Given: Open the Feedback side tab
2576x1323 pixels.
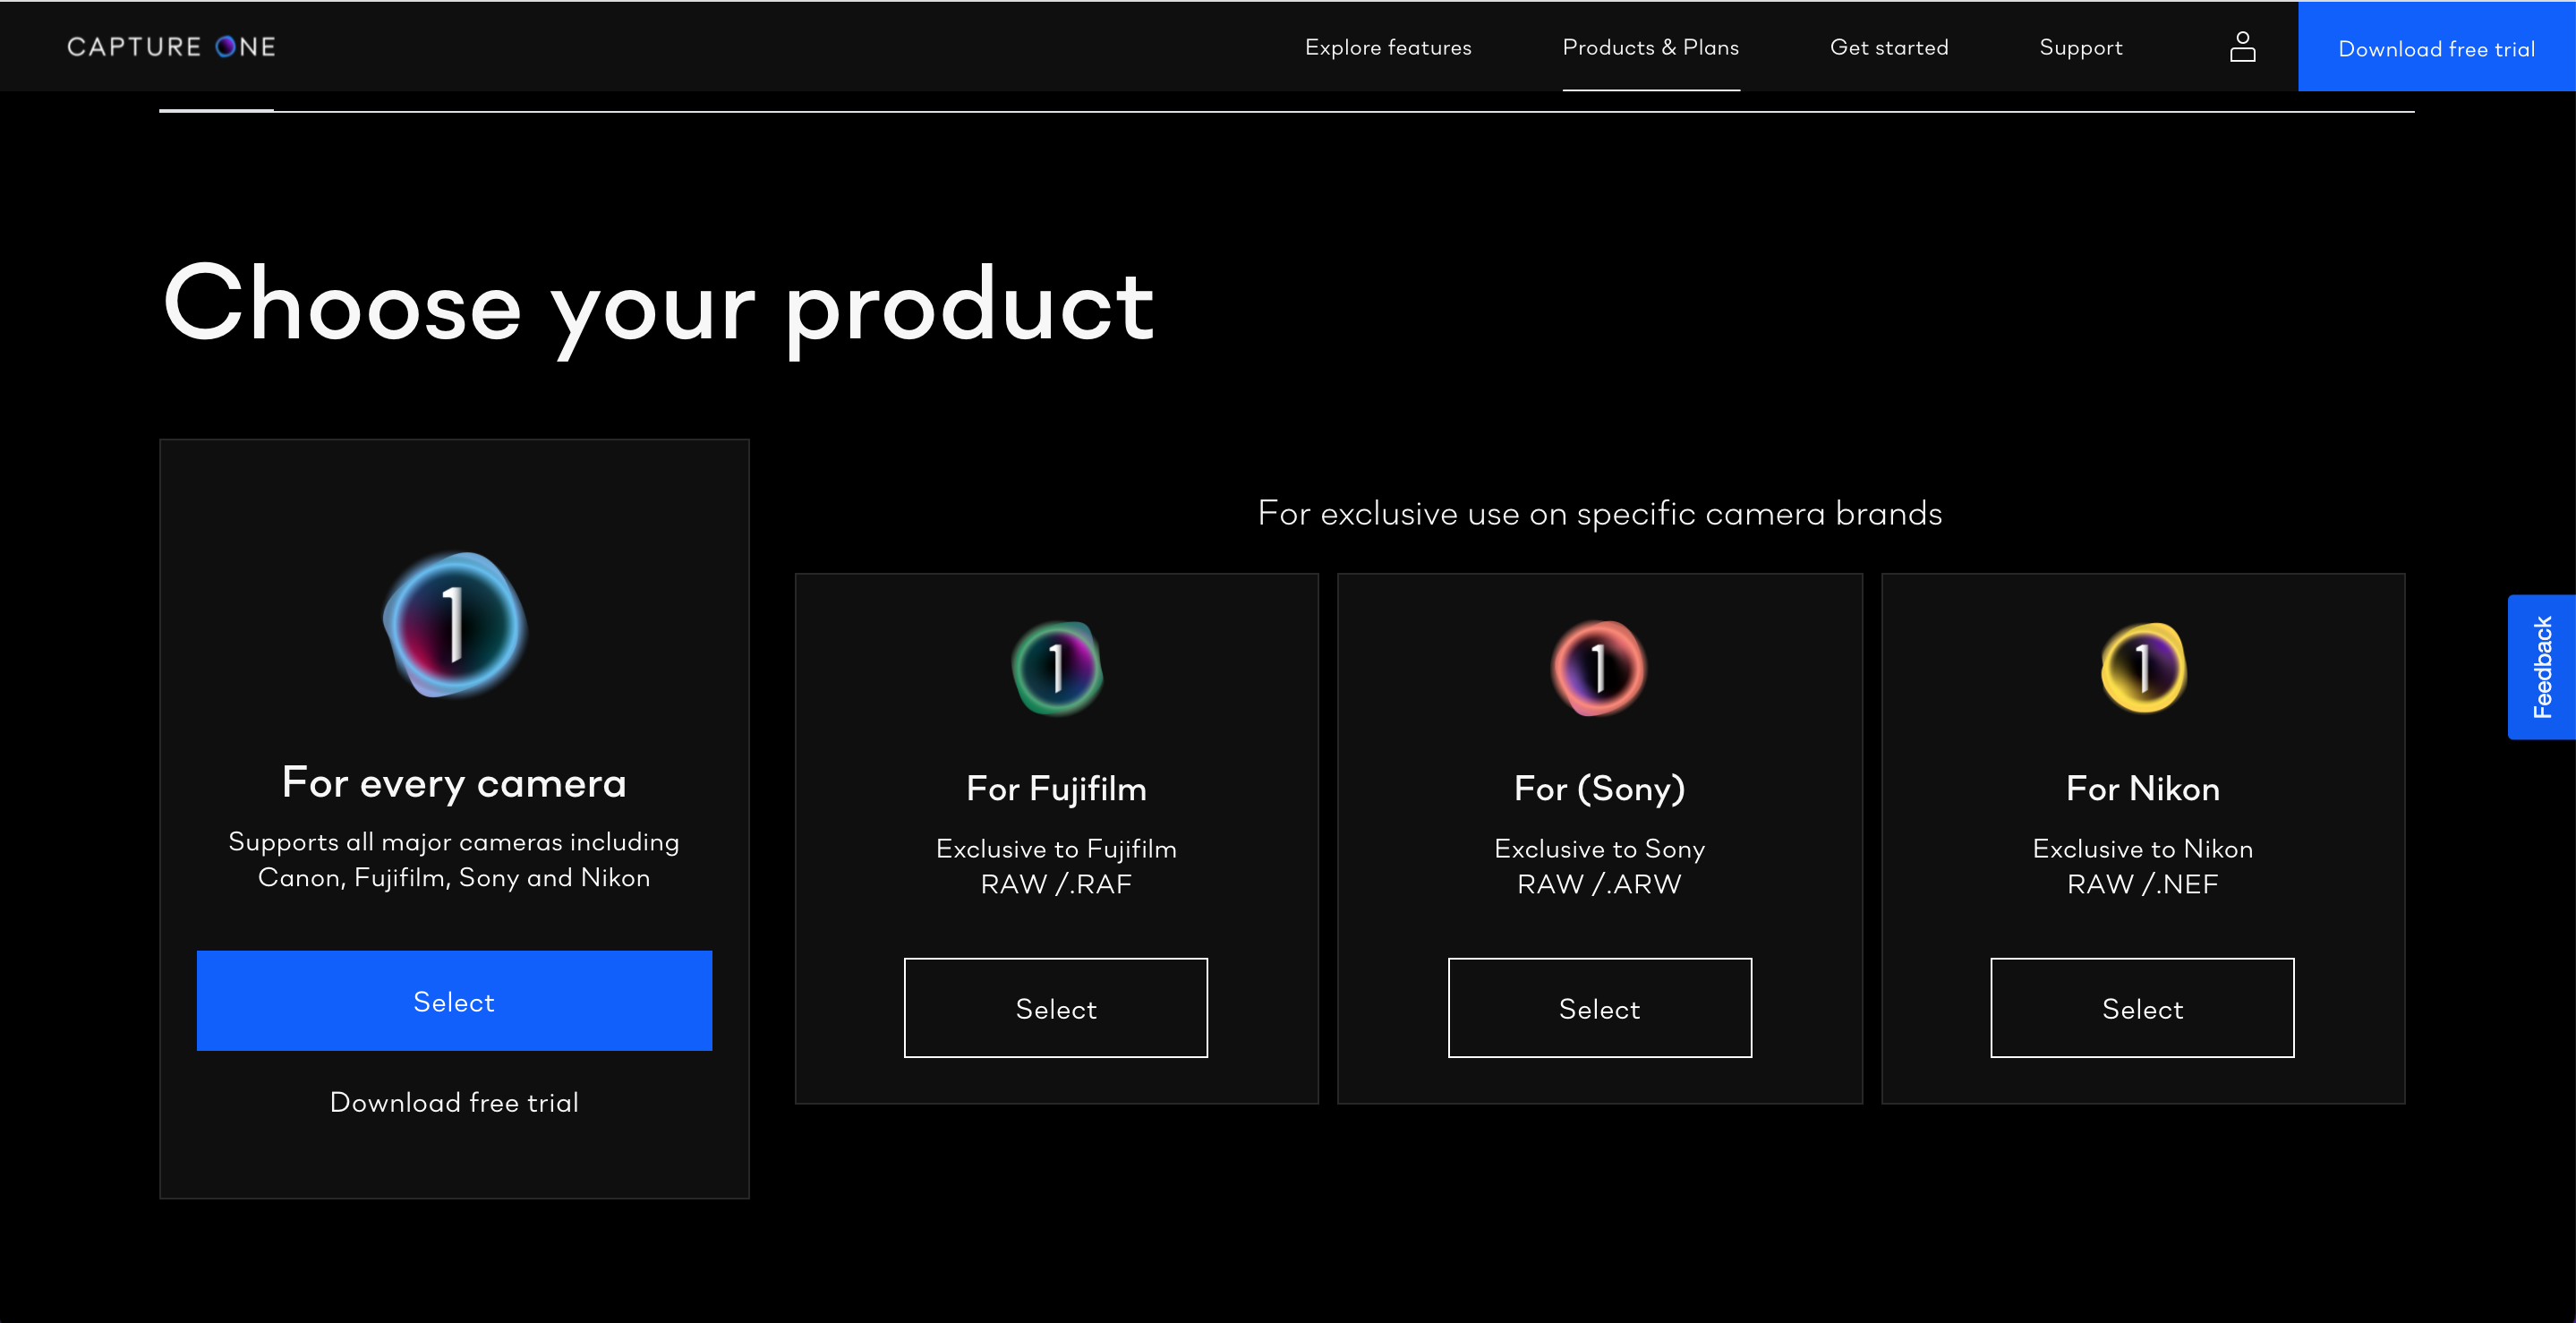Looking at the screenshot, I should tap(2541, 667).
